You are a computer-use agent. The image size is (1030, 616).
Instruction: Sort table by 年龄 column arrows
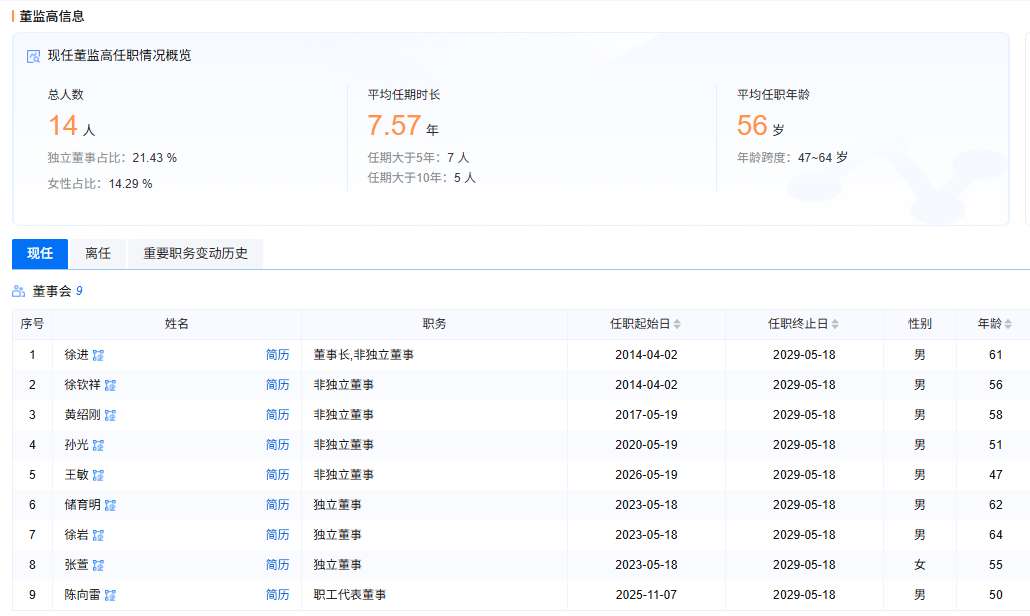tap(1008, 324)
